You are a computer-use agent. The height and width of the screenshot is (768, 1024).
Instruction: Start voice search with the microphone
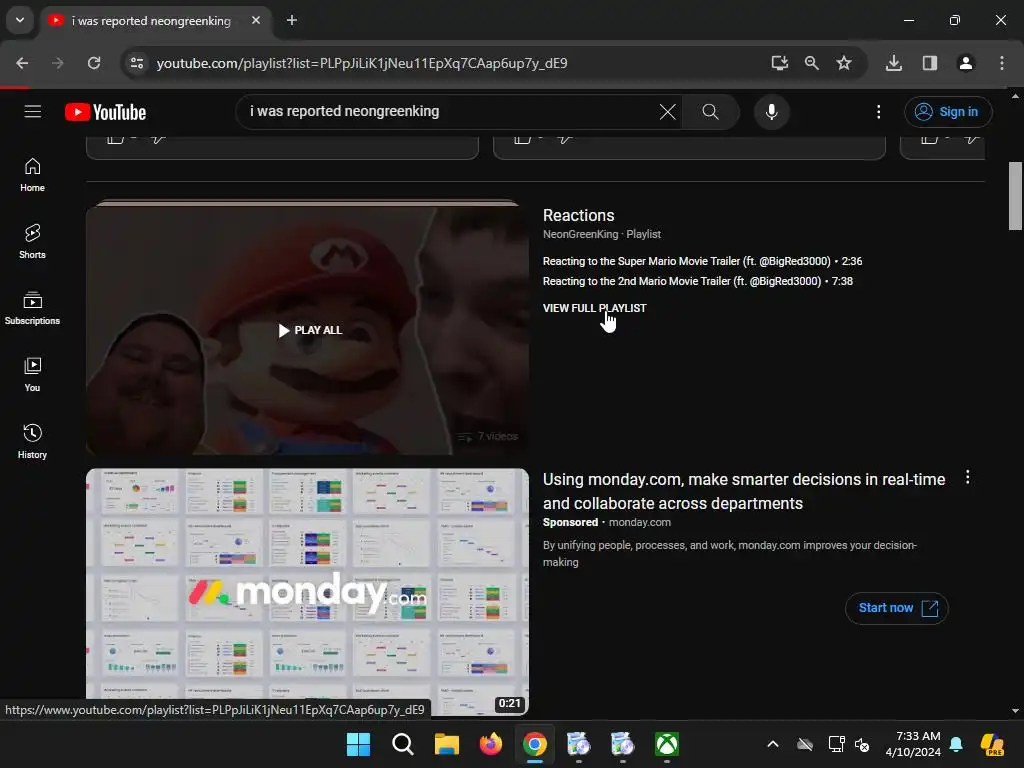[x=771, y=112]
